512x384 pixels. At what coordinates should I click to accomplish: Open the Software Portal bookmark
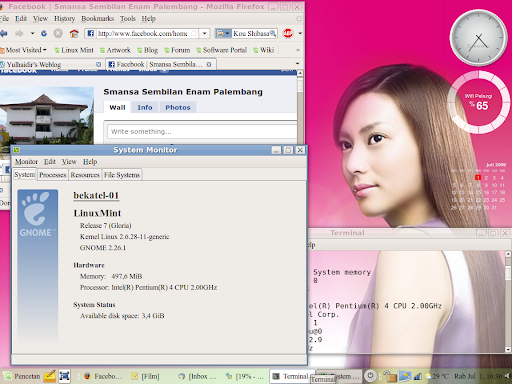pos(221,50)
